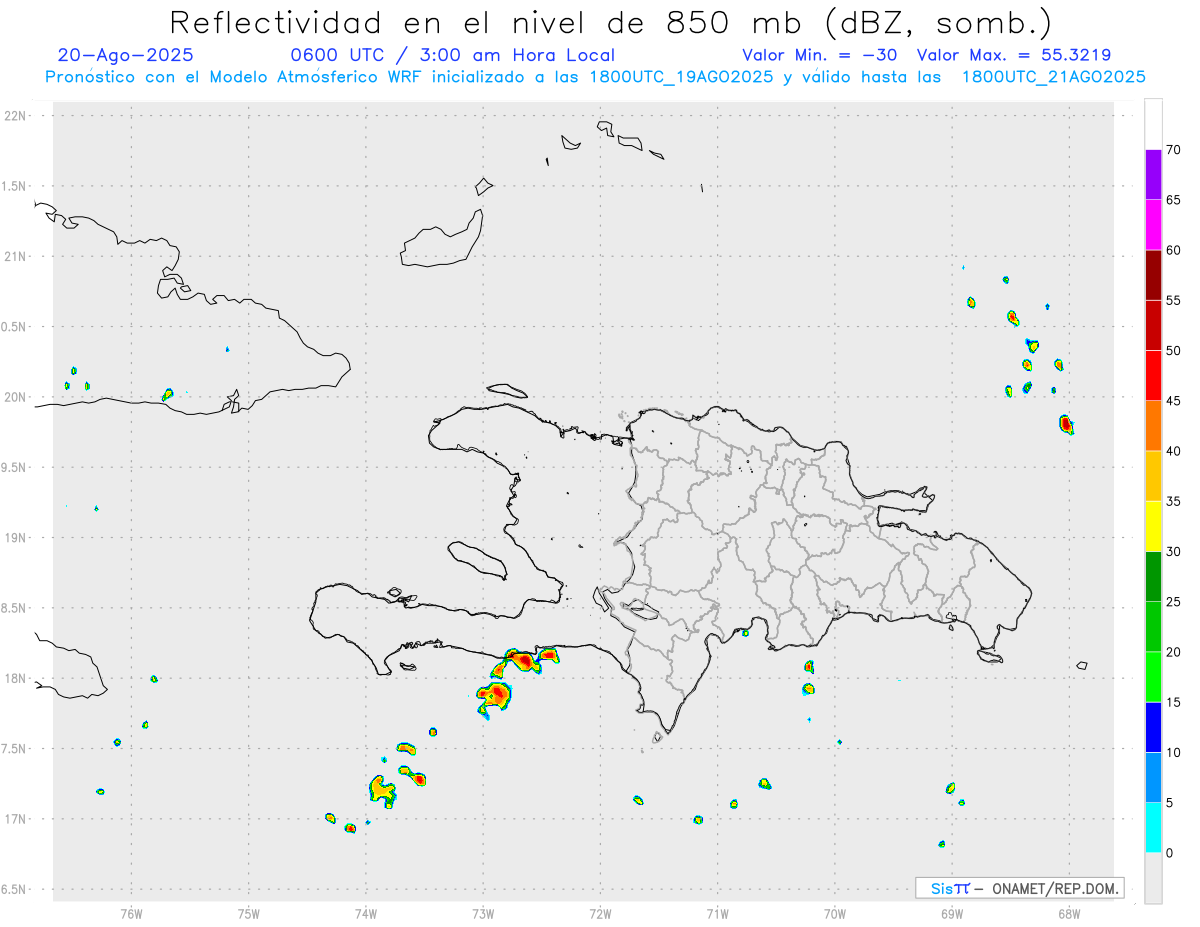Click the magenta 60–65 dBZ colorbar segment
Screen dimensions: 1200x927
(1153, 225)
